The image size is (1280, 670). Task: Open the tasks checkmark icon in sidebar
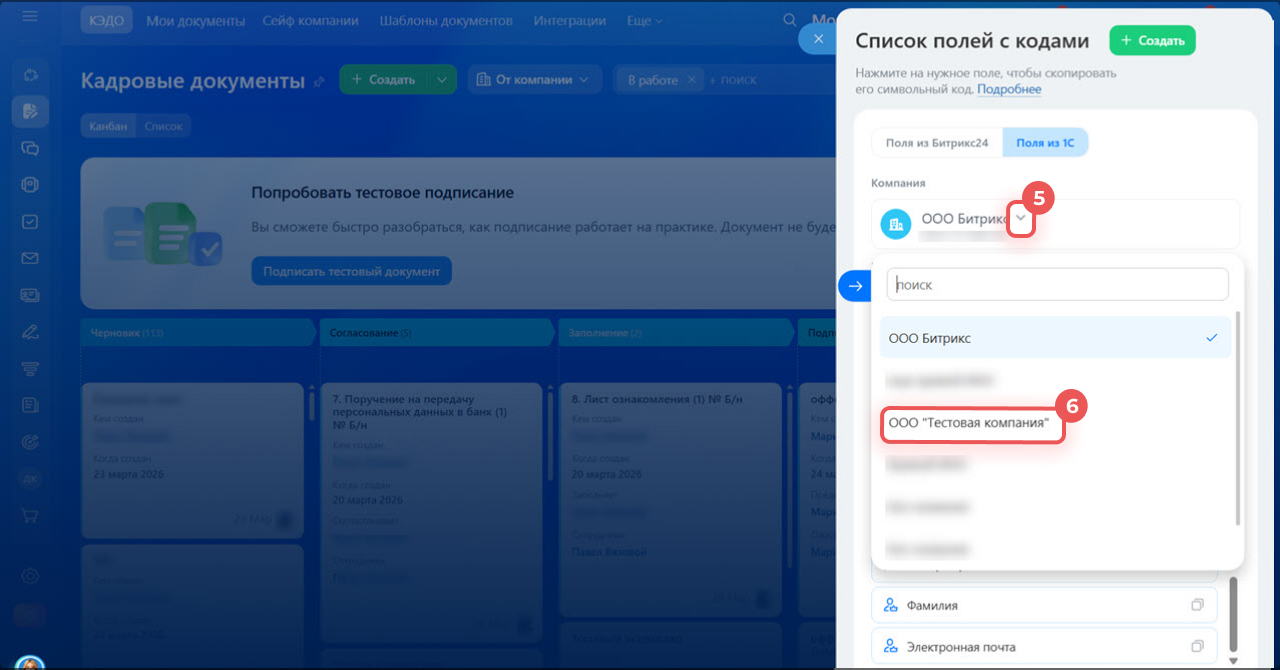[30, 222]
